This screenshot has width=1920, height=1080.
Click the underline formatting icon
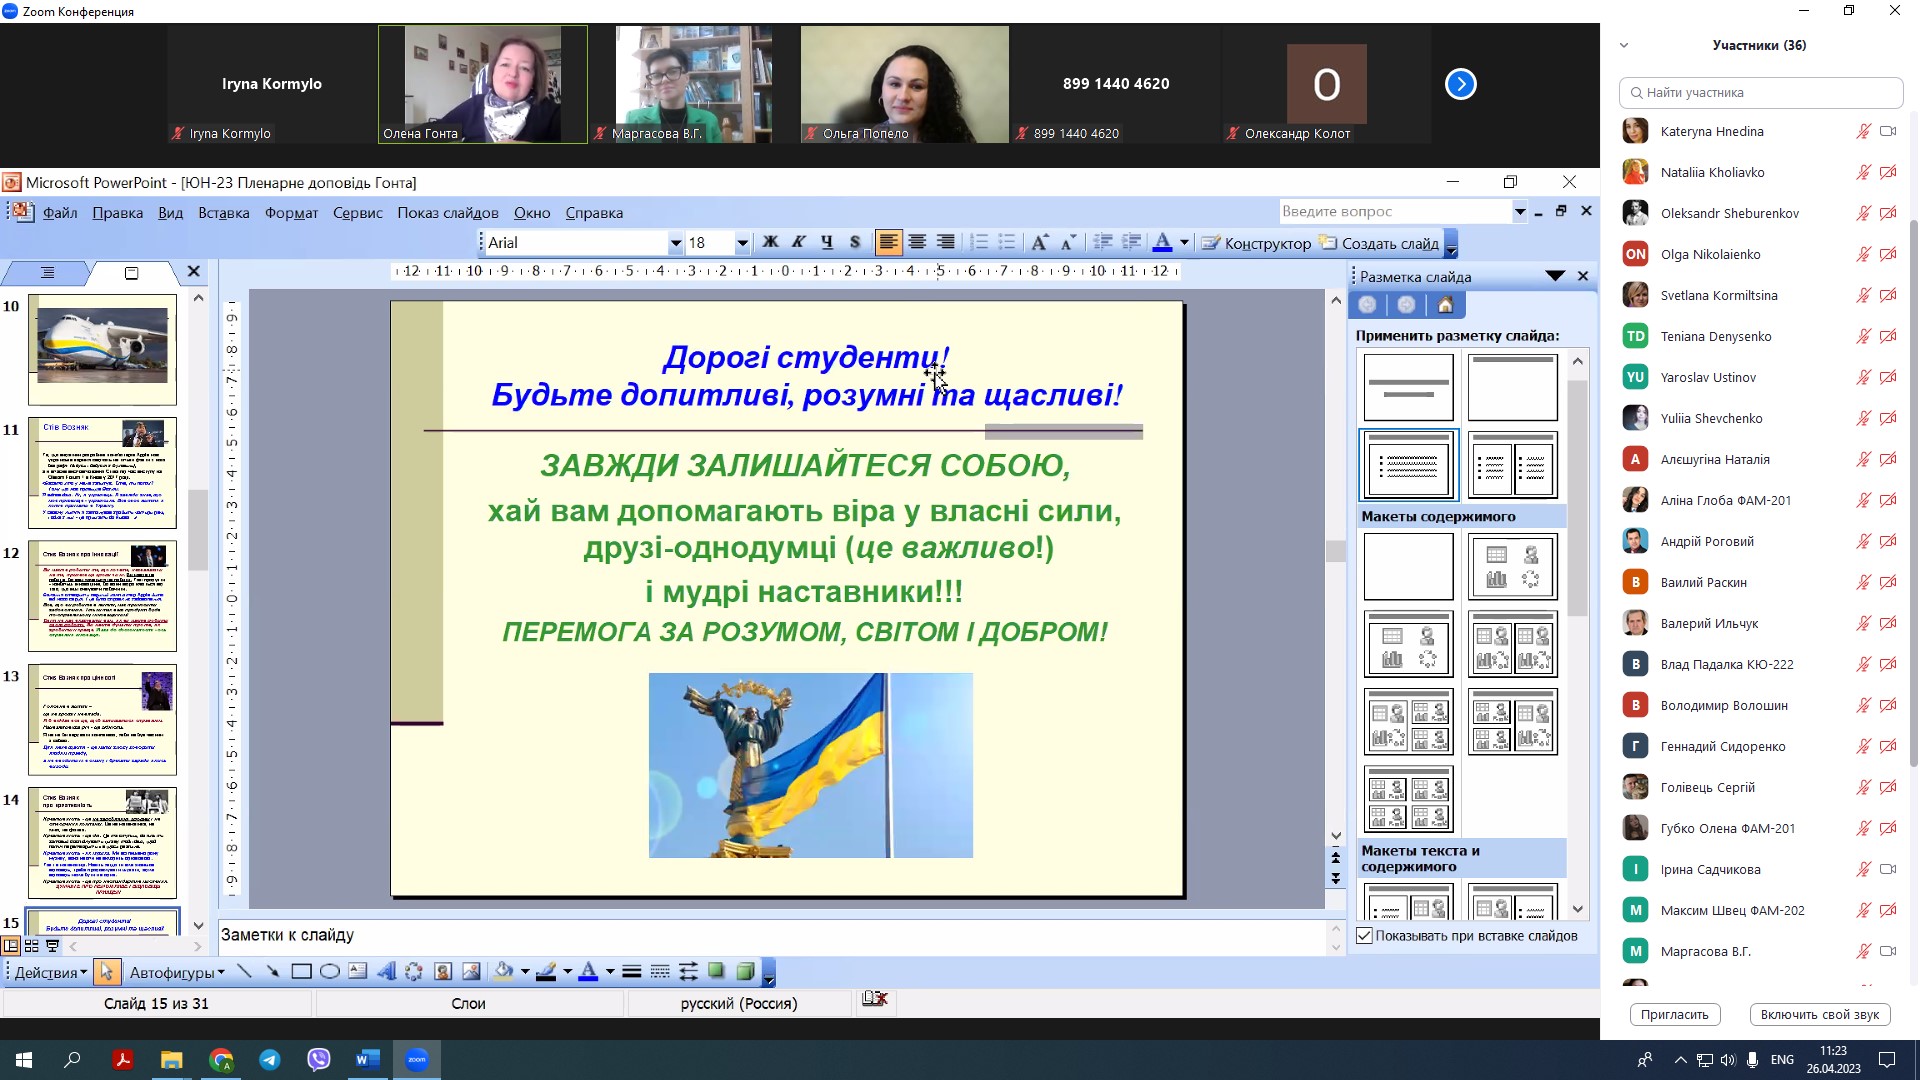tap(827, 243)
